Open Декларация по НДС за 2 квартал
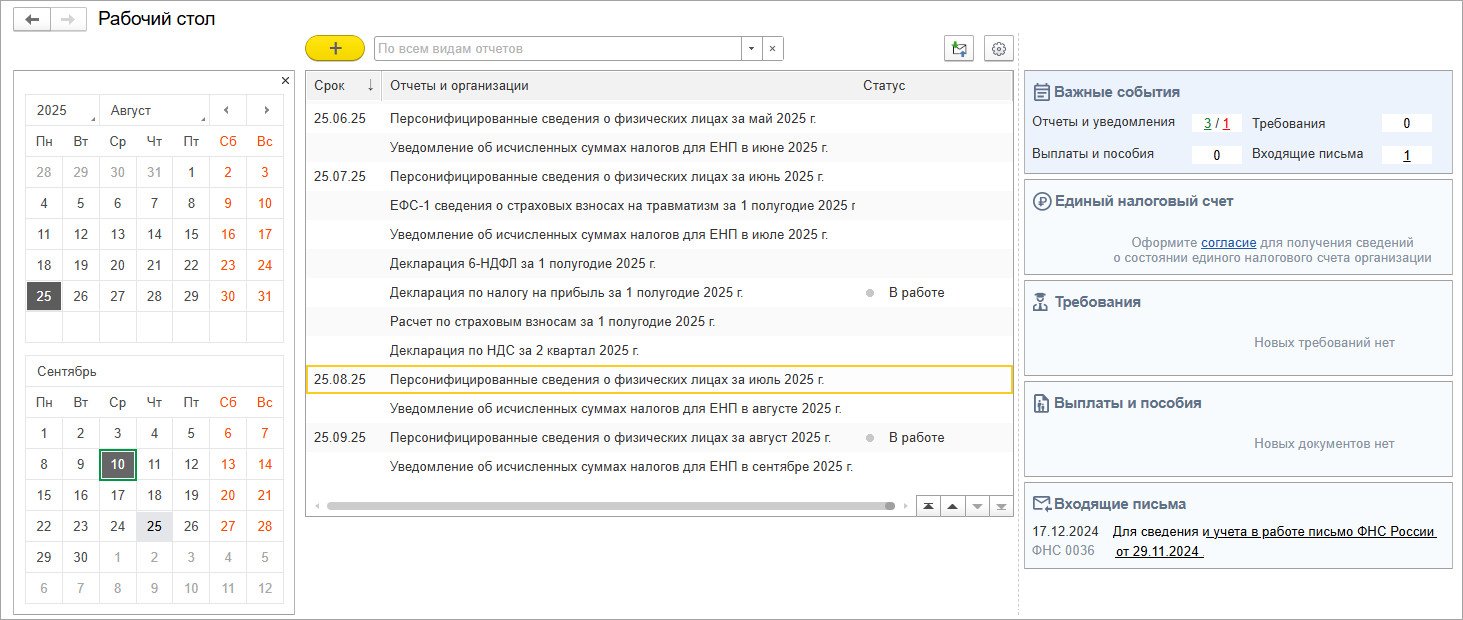This screenshot has width=1463, height=620. tap(513, 350)
